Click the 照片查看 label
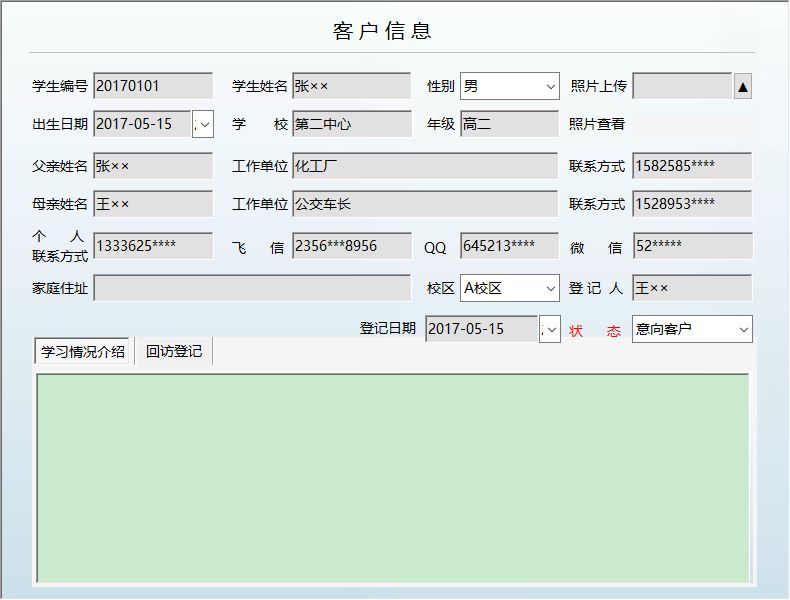790x600 pixels. pyautogui.click(x=597, y=124)
